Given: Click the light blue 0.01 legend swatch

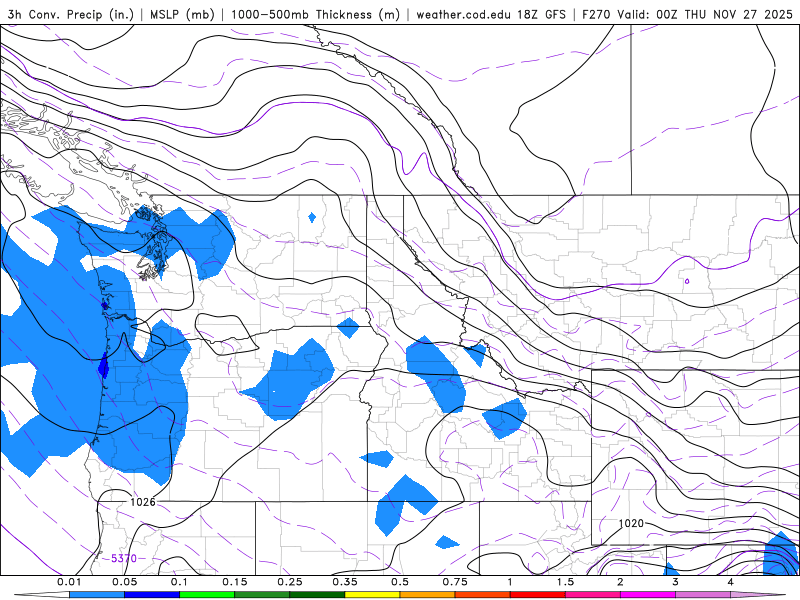Looking at the screenshot, I should pyautogui.click(x=97, y=594).
